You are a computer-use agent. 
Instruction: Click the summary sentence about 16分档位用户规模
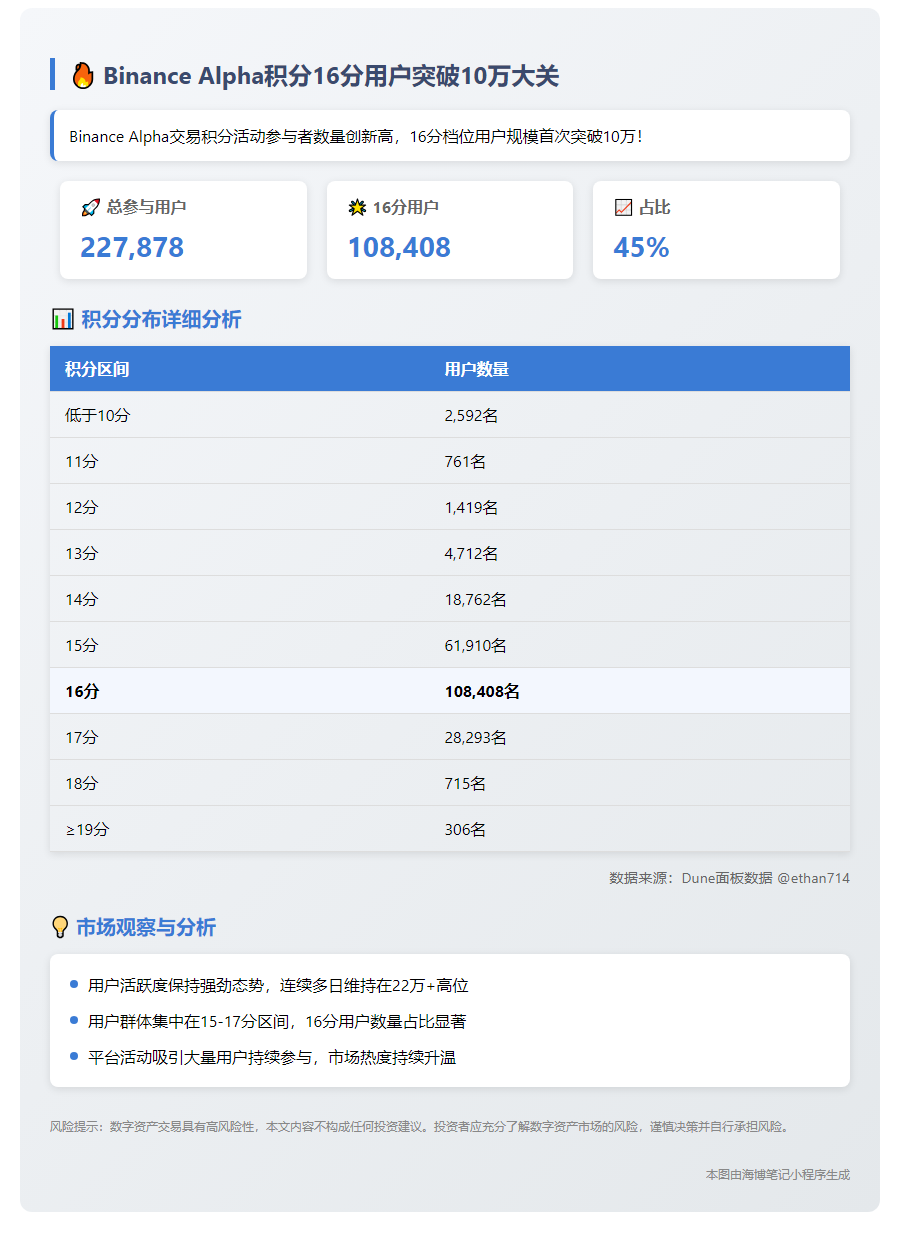[356, 136]
